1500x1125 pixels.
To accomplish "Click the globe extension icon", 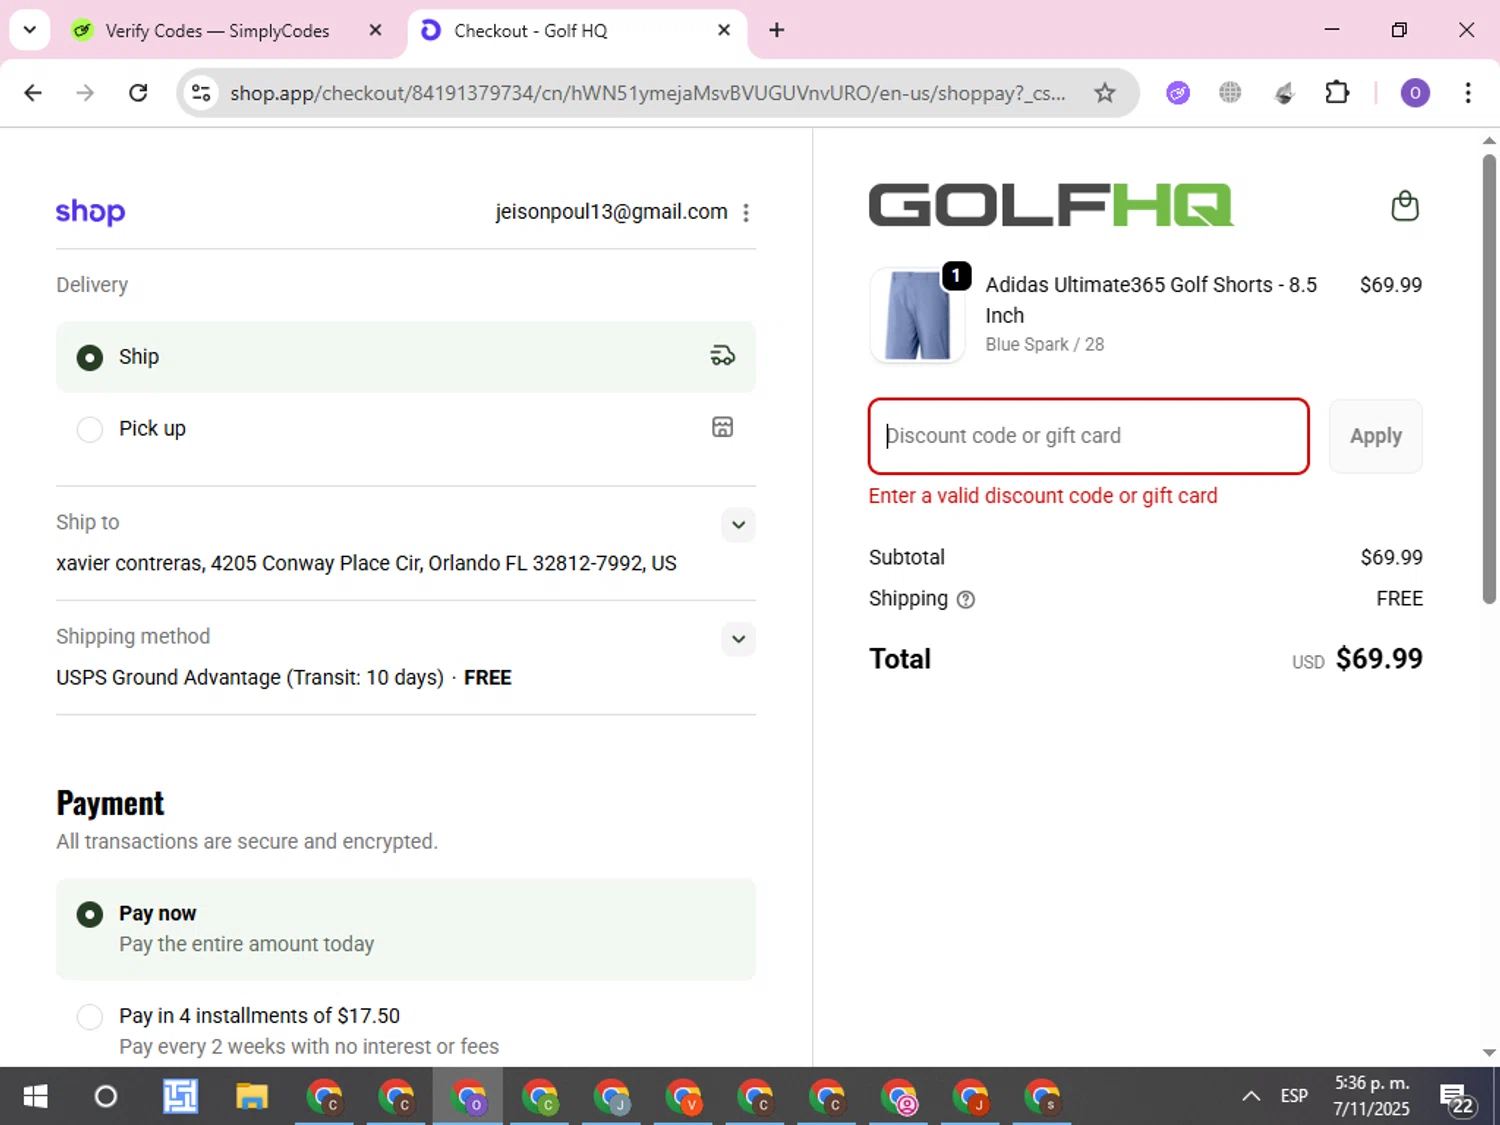I will tap(1230, 93).
